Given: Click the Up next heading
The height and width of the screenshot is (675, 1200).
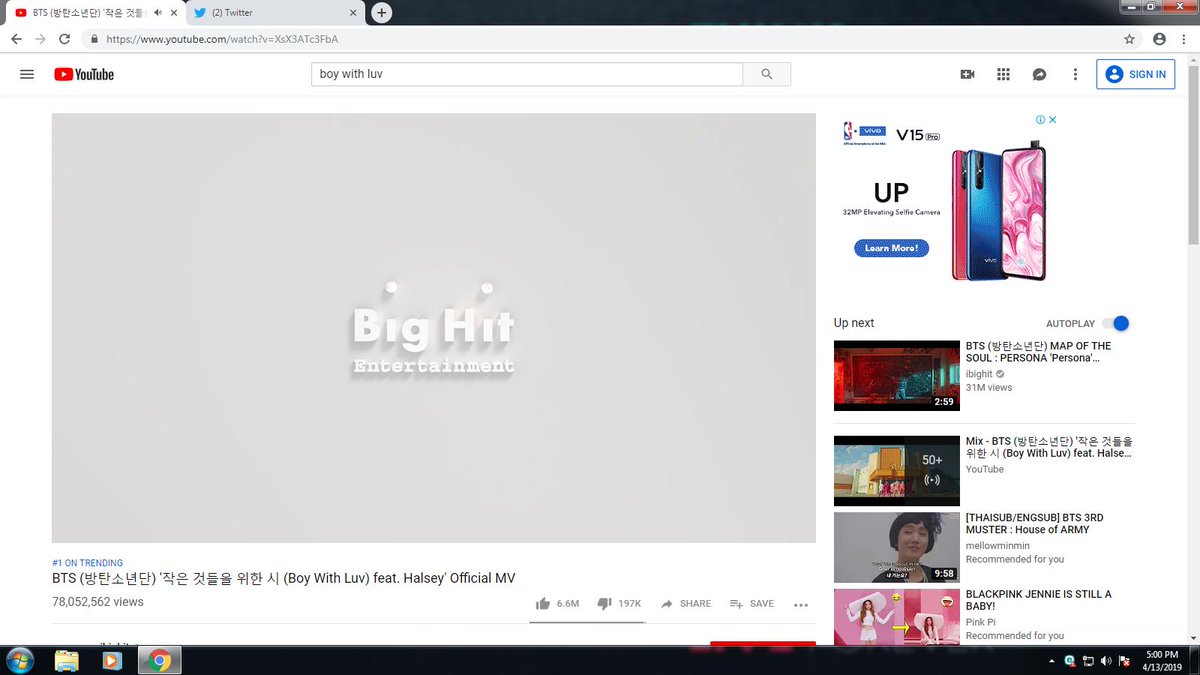Looking at the screenshot, I should tap(854, 323).
